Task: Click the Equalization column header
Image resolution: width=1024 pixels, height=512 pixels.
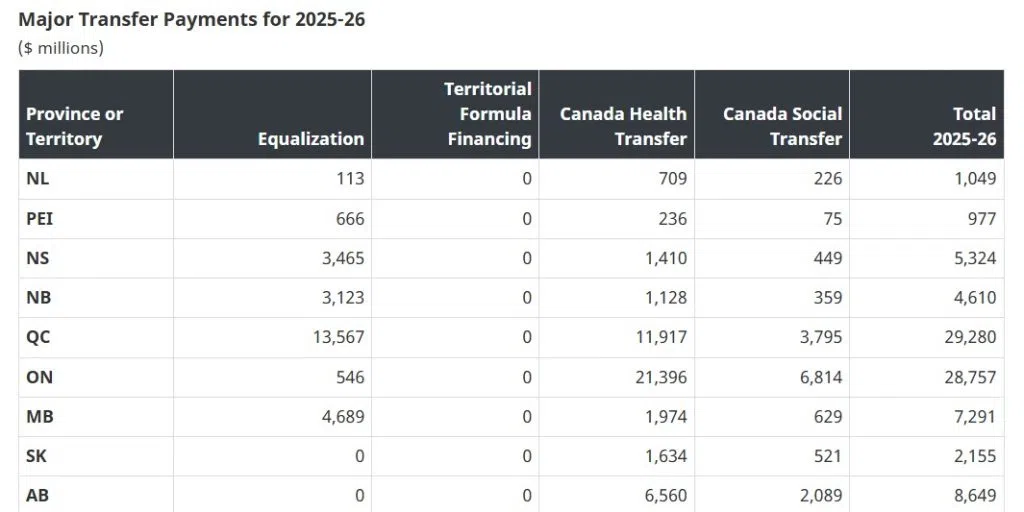Action: click(x=310, y=139)
